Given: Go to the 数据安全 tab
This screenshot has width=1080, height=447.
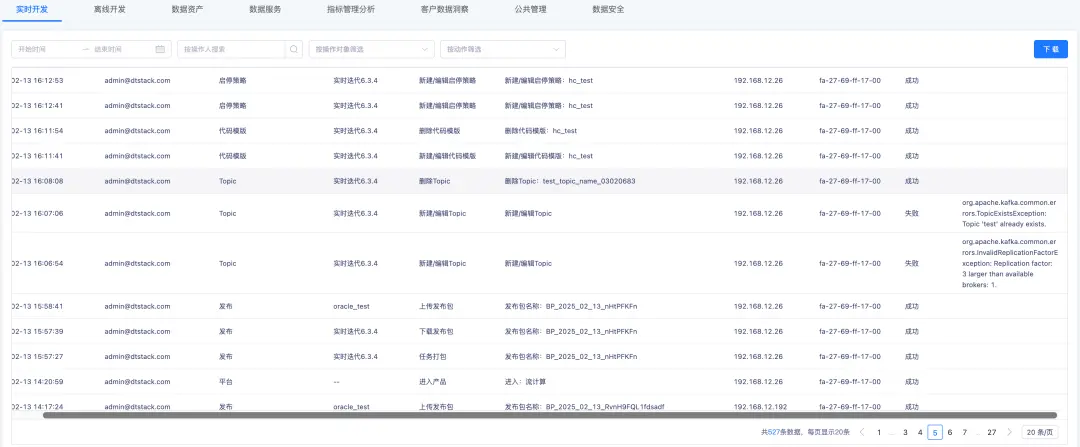Looking at the screenshot, I should pos(608,10).
